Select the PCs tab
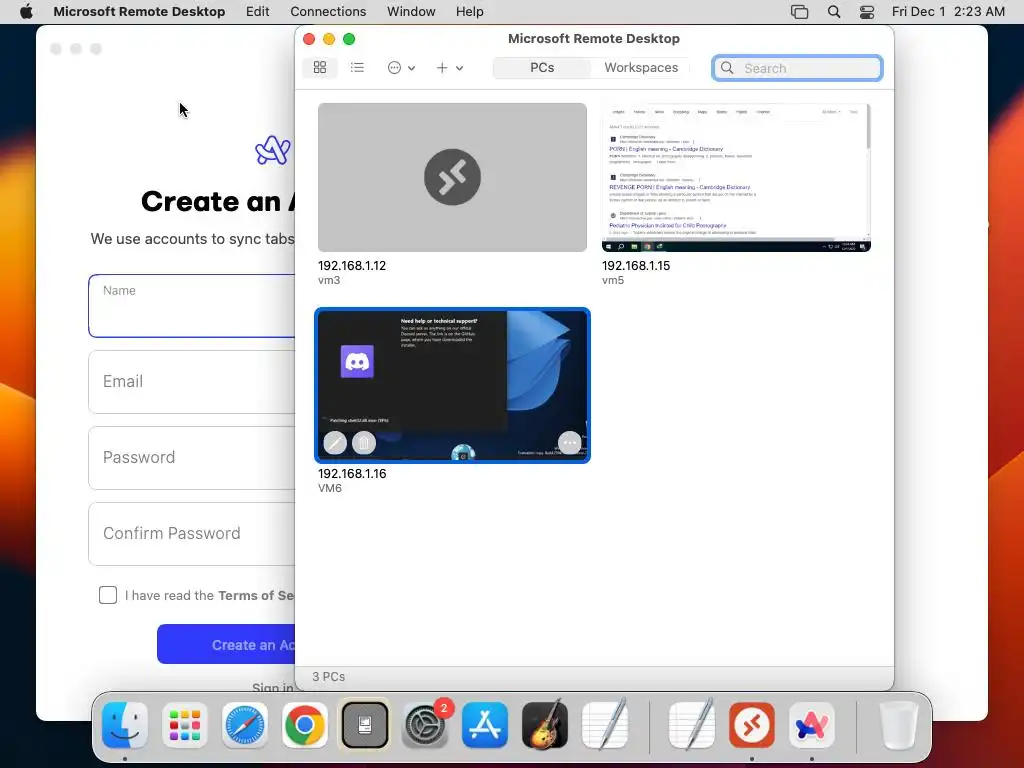 [542, 68]
